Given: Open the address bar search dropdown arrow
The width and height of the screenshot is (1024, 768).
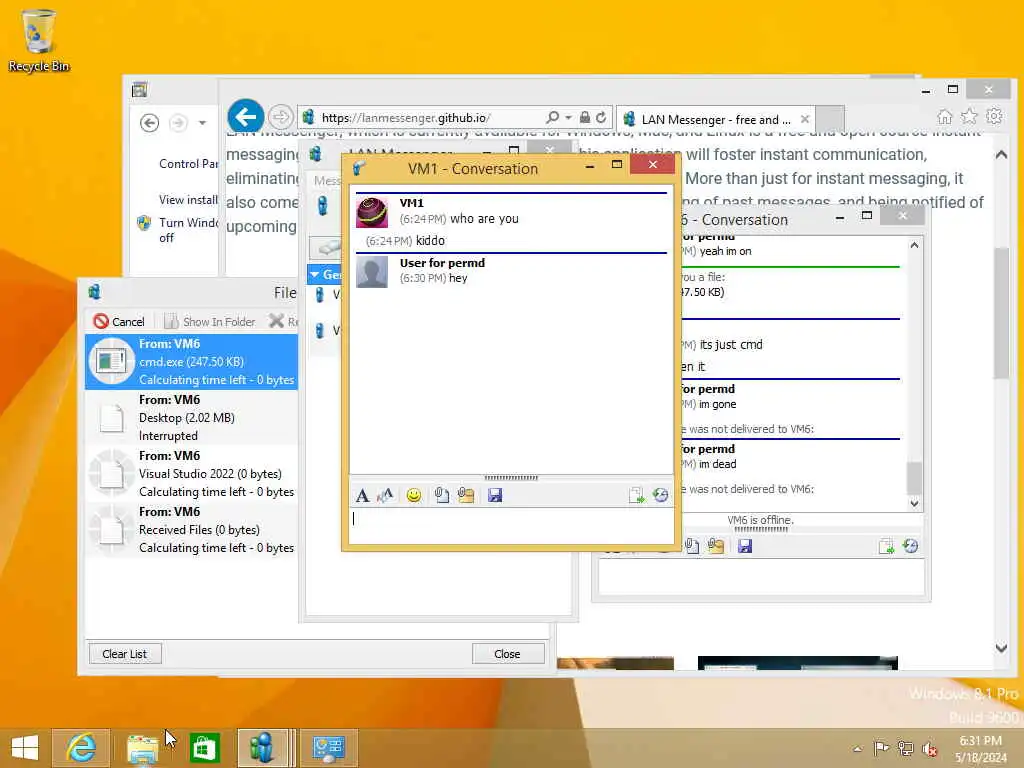Looking at the screenshot, I should (568, 118).
